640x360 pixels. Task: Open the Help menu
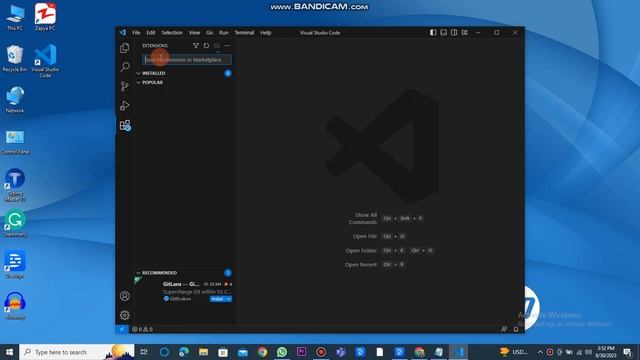266,33
